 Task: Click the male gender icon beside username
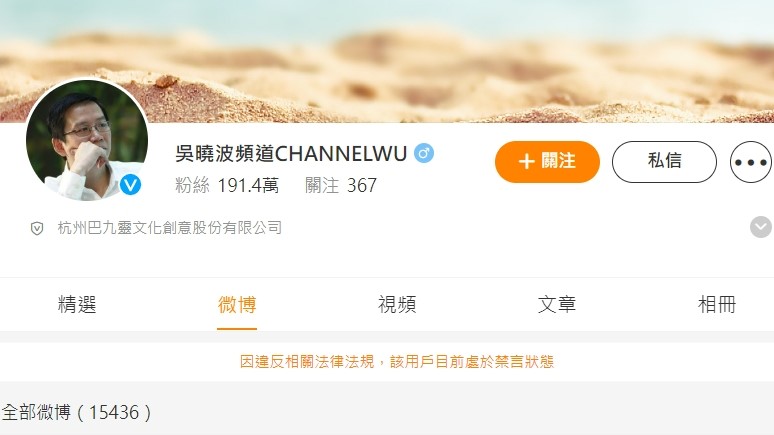[424, 153]
